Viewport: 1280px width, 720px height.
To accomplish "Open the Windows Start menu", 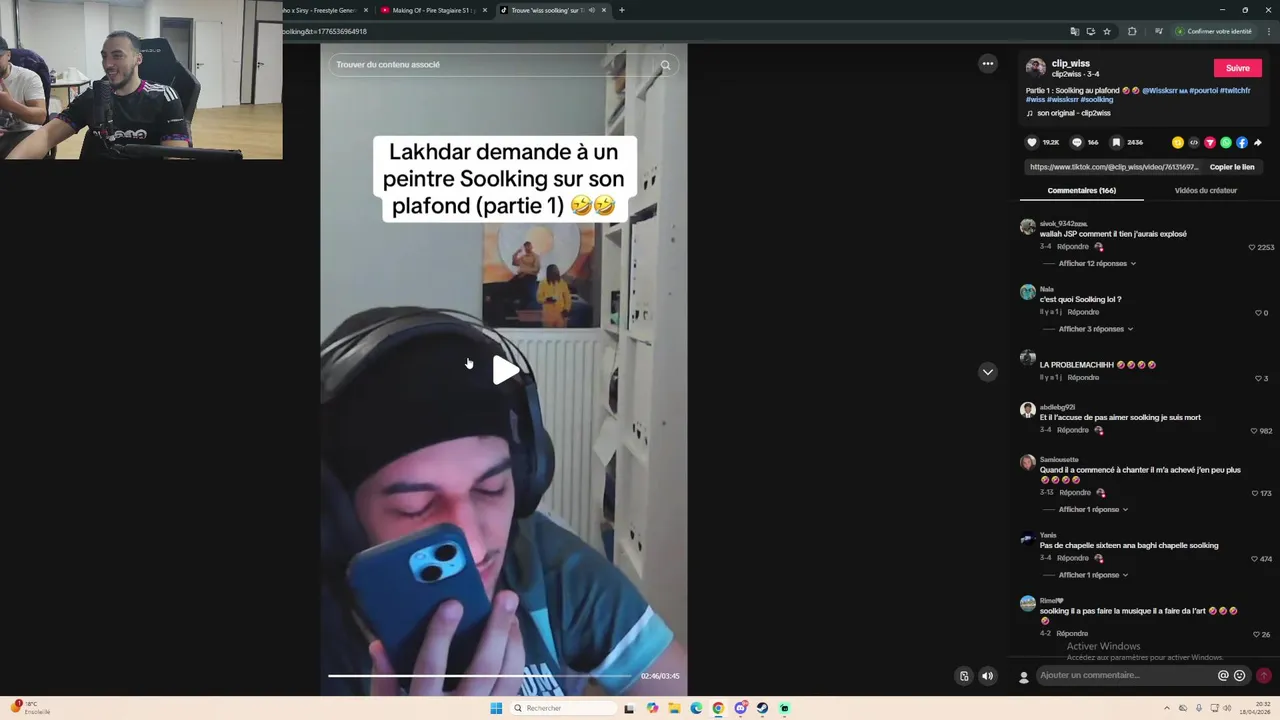I will click(496, 708).
